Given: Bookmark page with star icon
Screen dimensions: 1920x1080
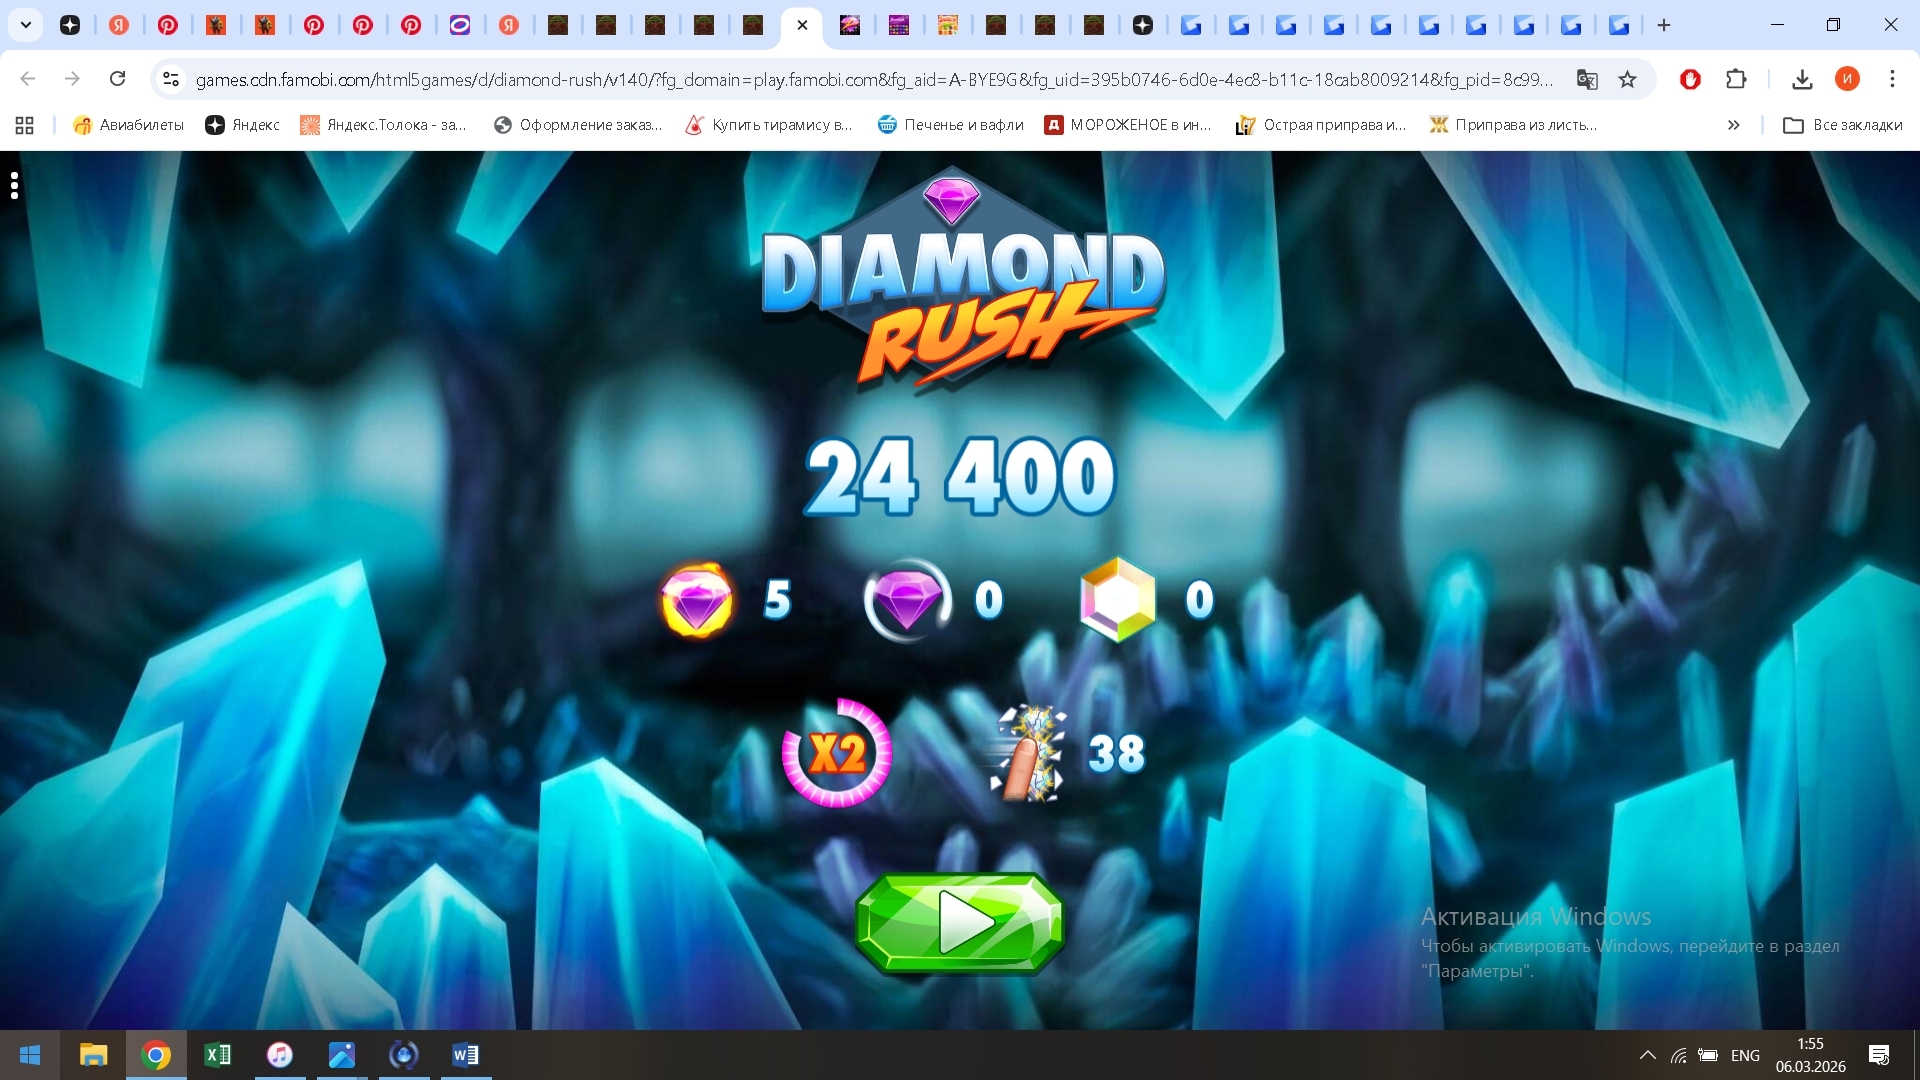Looking at the screenshot, I should [x=1628, y=79].
